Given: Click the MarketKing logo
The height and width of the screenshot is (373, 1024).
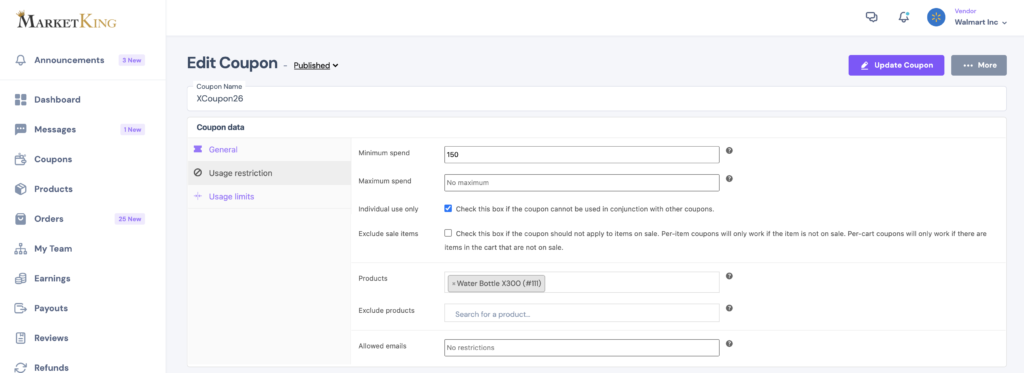Looking at the screenshot, I should (x=67, y=21).
